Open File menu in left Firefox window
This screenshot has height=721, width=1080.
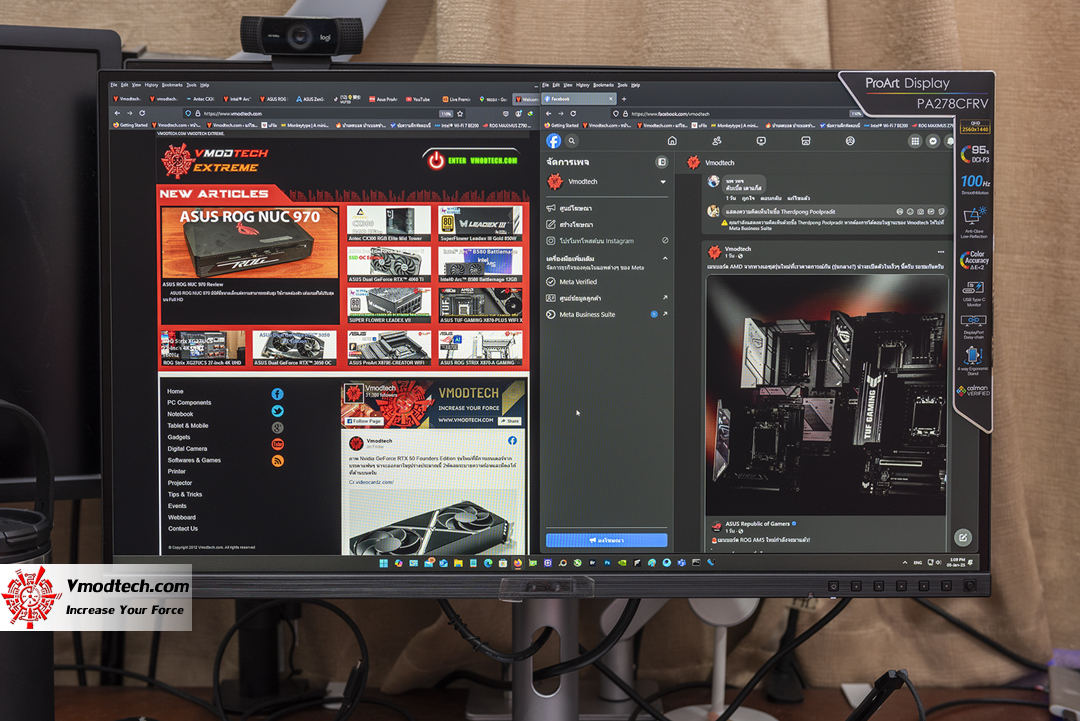[x=114, y=85]
